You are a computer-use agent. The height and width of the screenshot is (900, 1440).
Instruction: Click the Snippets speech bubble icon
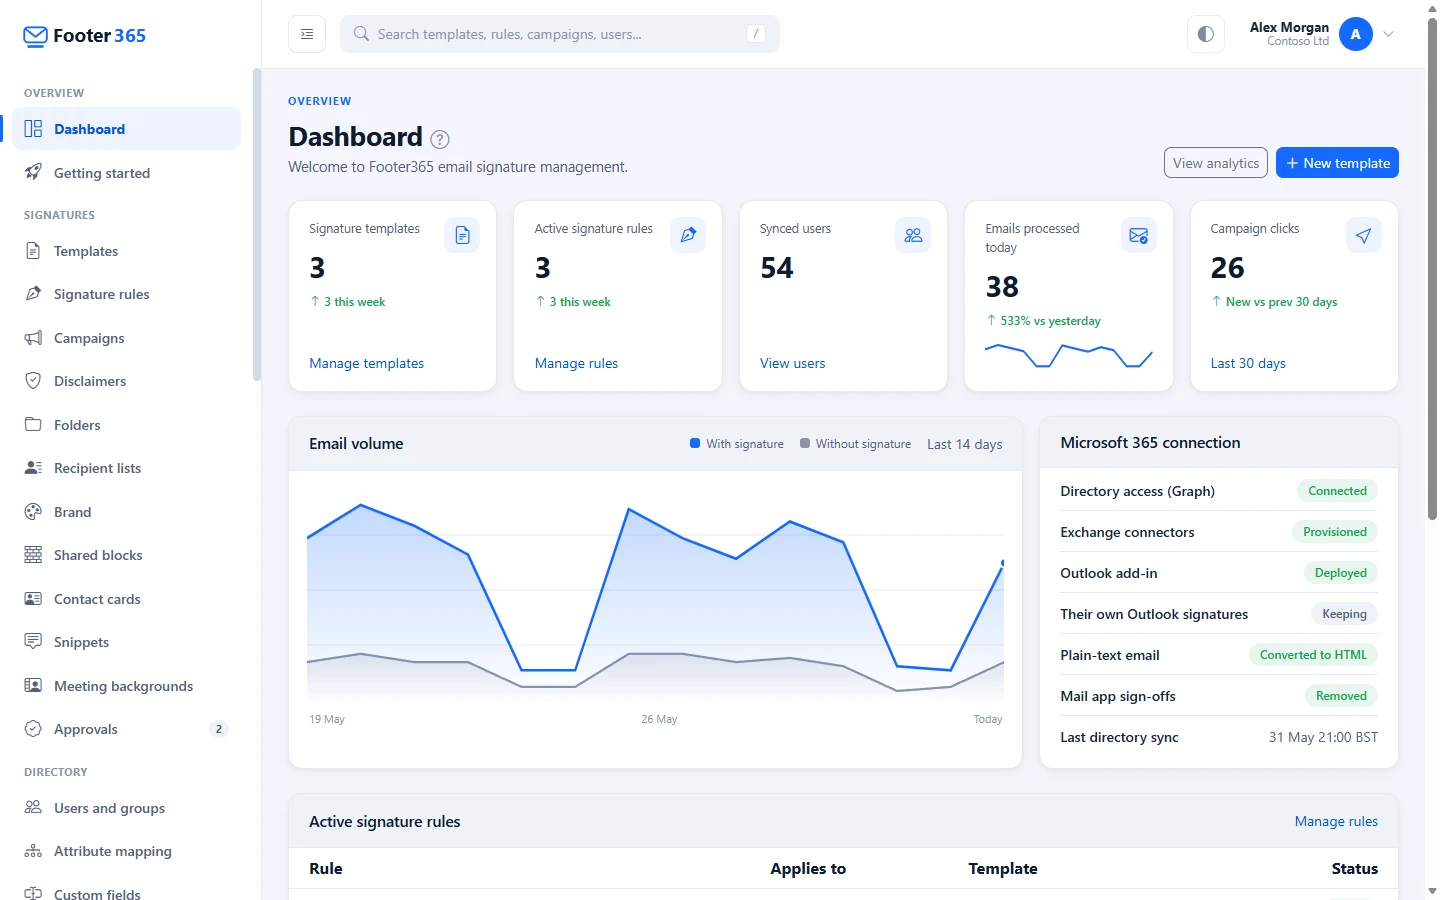coord(33,642)
